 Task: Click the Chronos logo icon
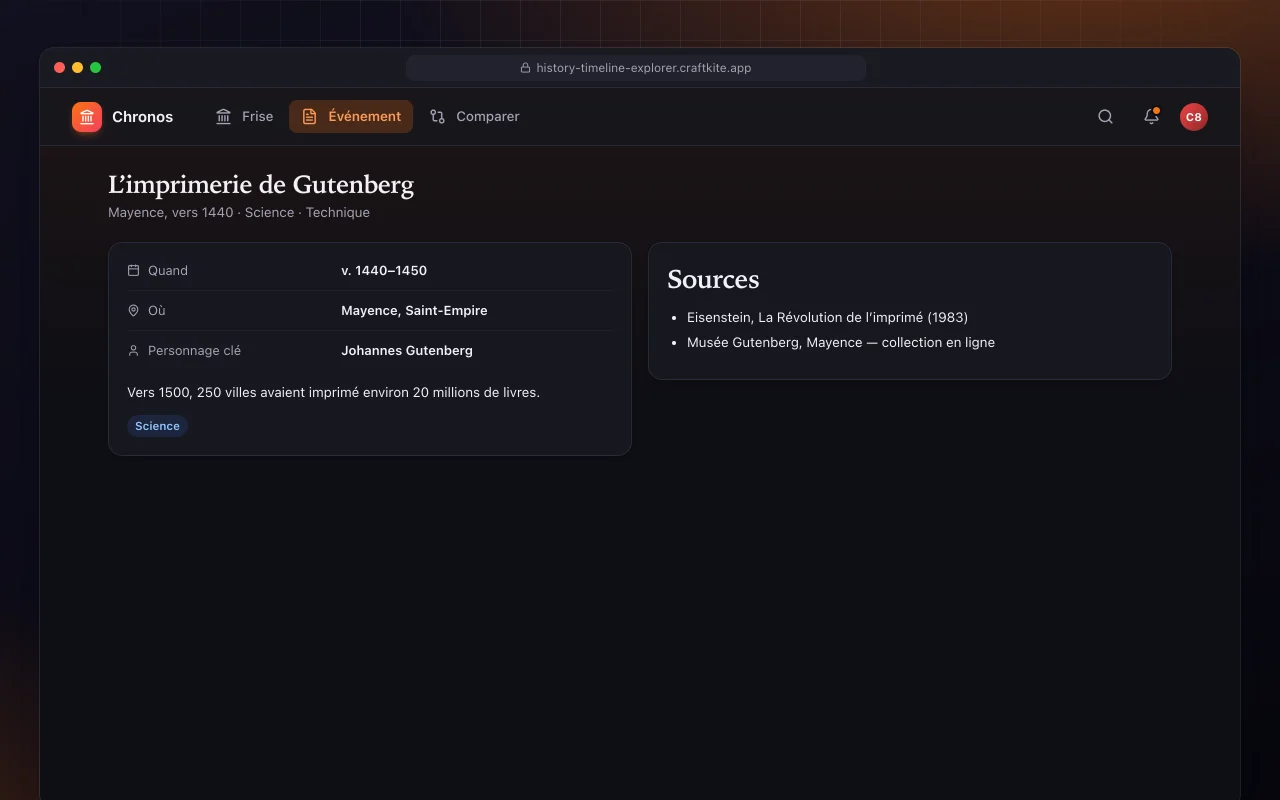(87, 117)
